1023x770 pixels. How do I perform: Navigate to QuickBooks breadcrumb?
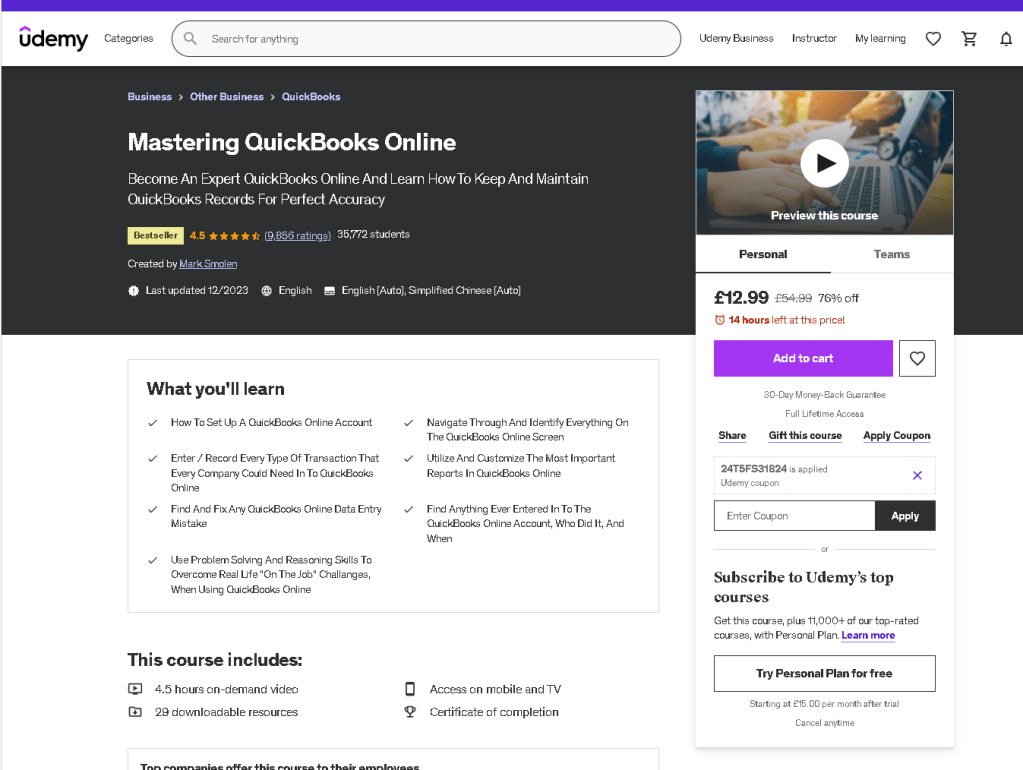[311, 97]
